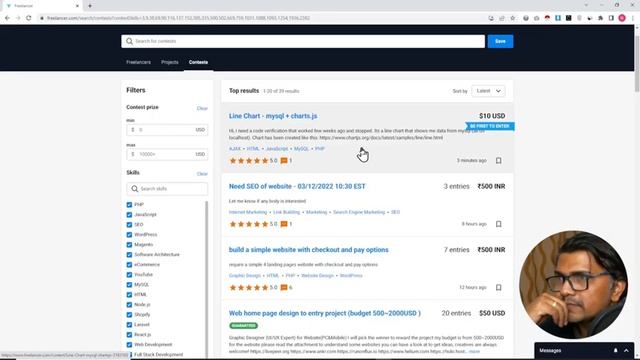Open build a simple website with checkout contest
Image resolution: width=640 pixels, height=360 pixels.
(x=309, y=250)
